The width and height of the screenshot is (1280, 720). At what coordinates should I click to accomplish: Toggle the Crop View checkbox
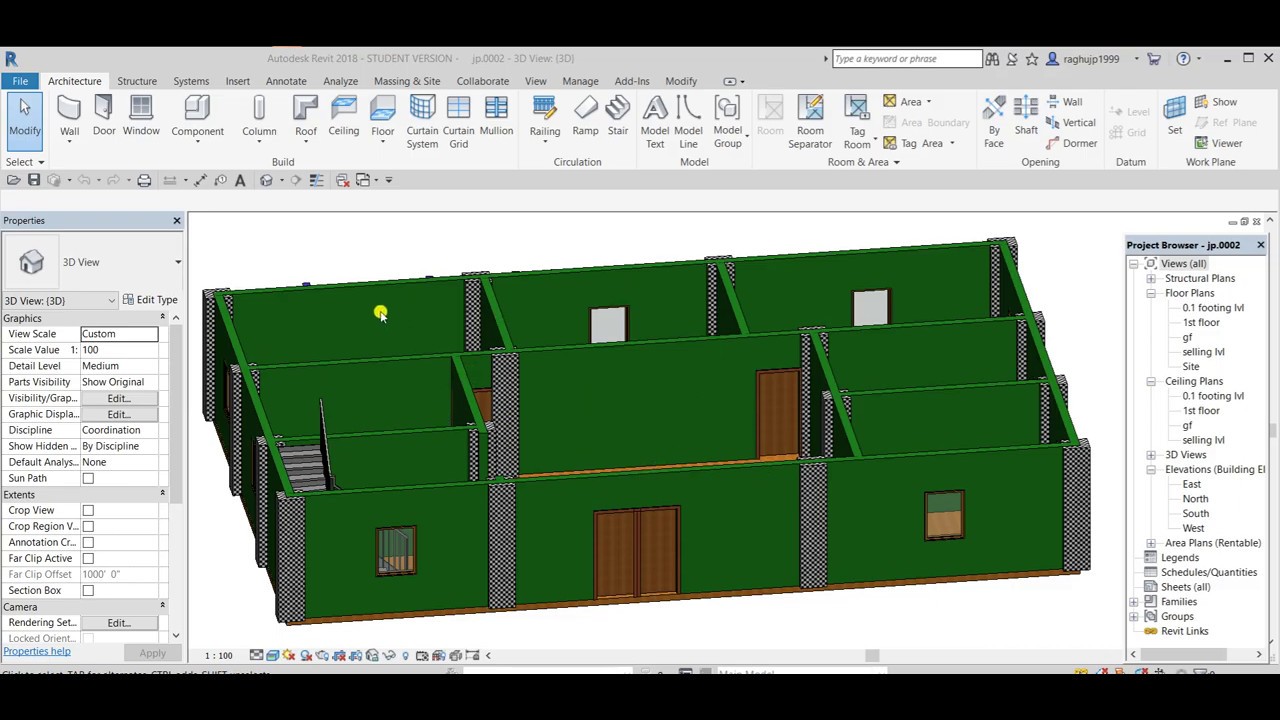[88, 510]
